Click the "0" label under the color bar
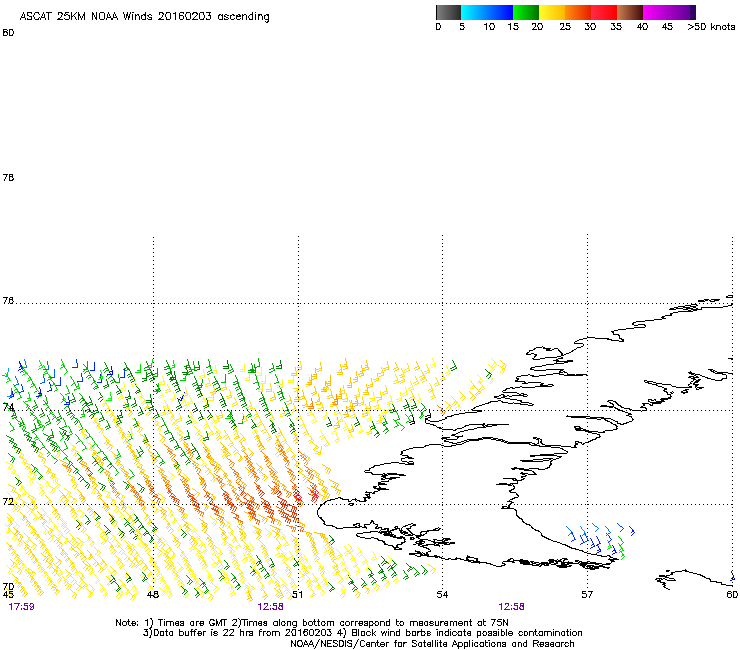The width and height of the screenshot is (740, 650). [438, 27]
